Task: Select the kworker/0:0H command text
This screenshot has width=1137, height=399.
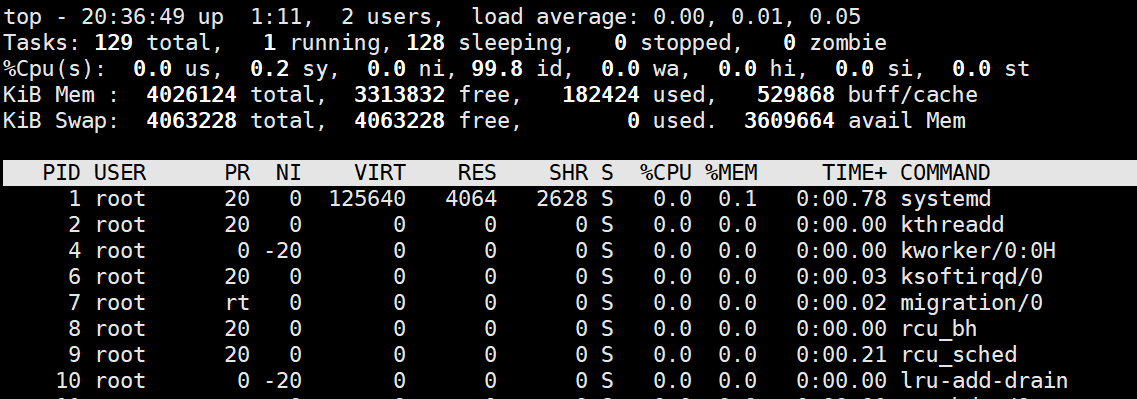Action: point(977,251)
